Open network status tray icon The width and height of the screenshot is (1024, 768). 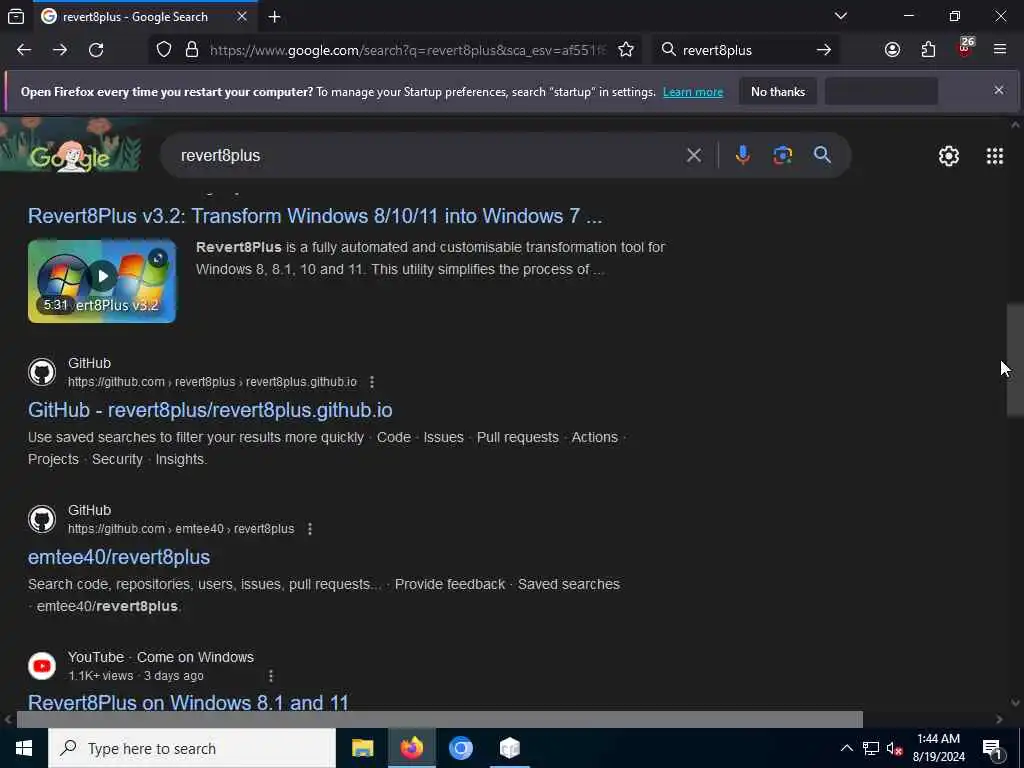point(871,748)
